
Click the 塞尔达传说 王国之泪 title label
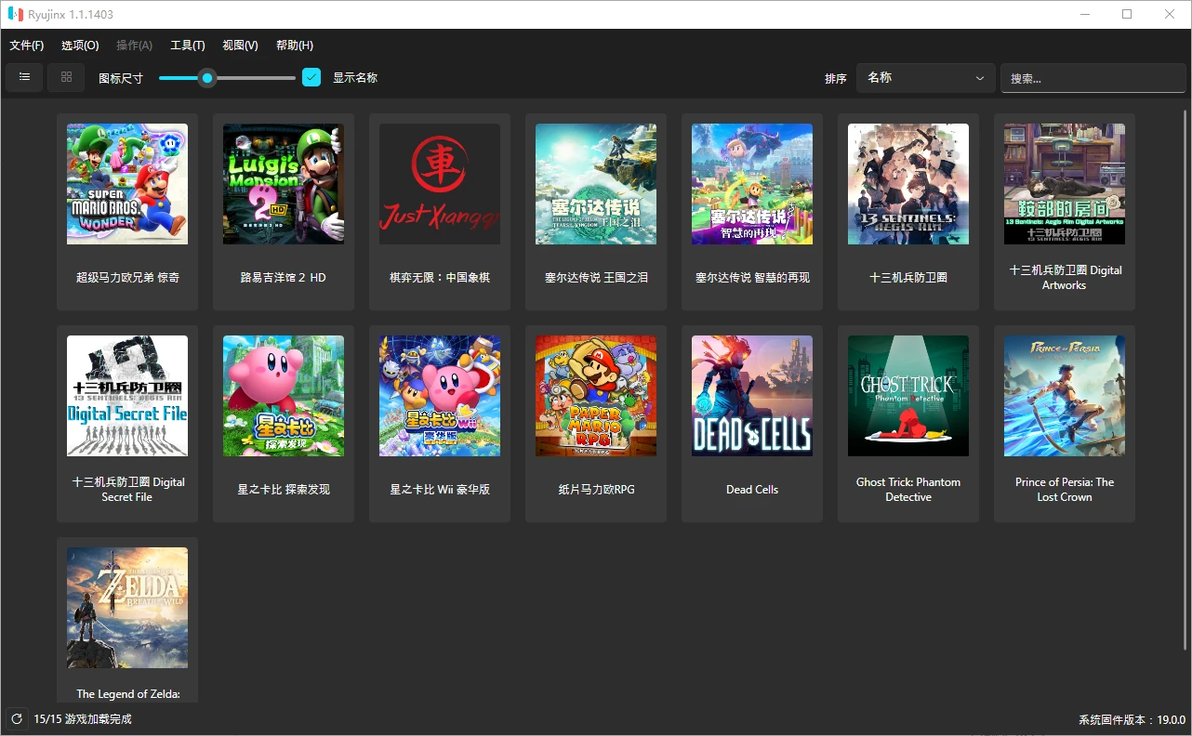596,278
